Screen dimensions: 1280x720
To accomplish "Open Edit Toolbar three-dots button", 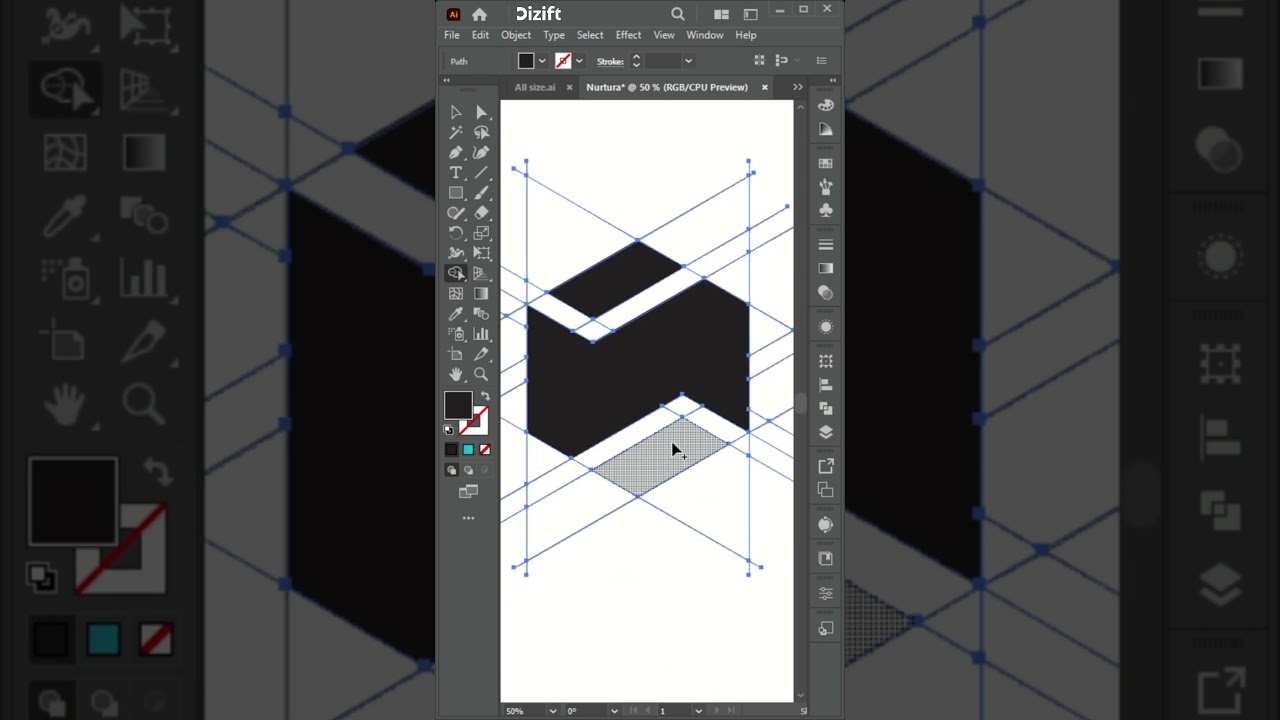I will (x=468, y=518).
